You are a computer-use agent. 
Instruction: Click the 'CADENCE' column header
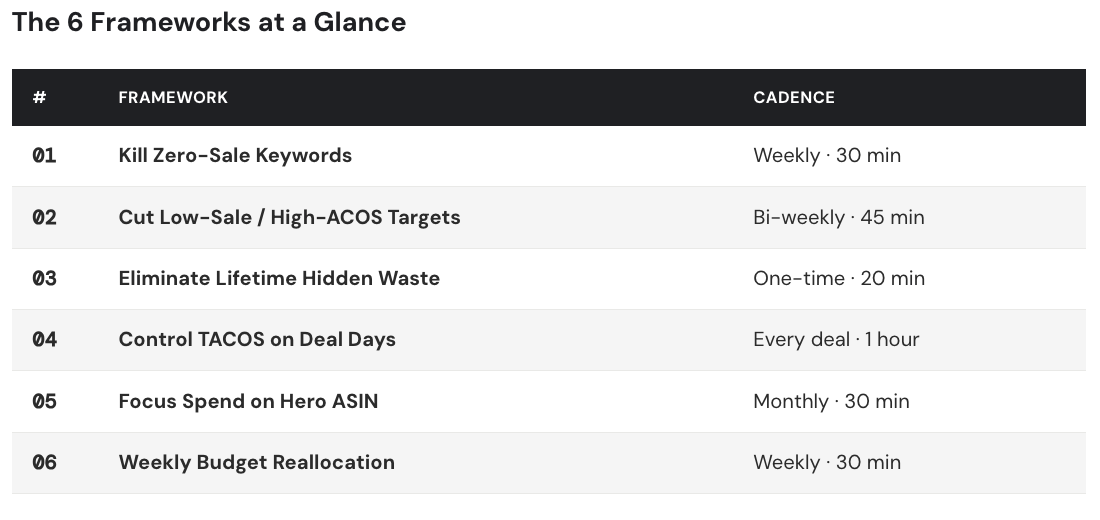(x=794, y=98)
